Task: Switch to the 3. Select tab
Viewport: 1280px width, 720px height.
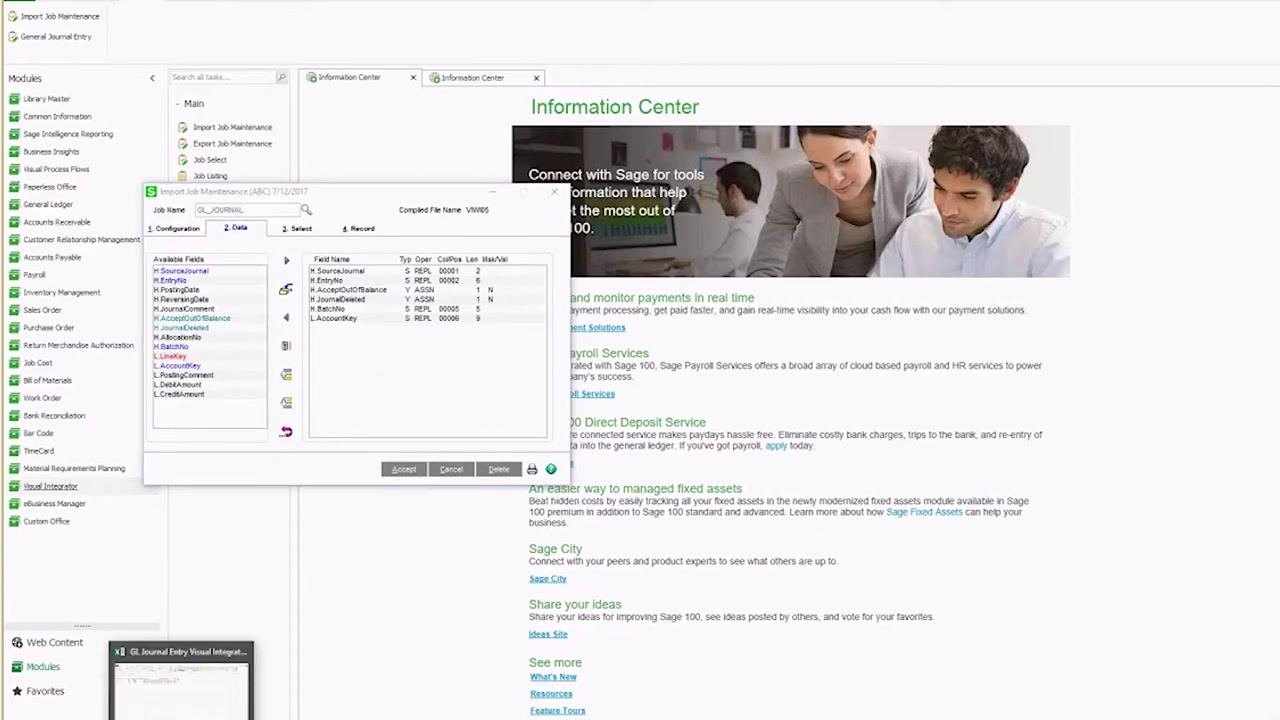Action: pos(297,229)
